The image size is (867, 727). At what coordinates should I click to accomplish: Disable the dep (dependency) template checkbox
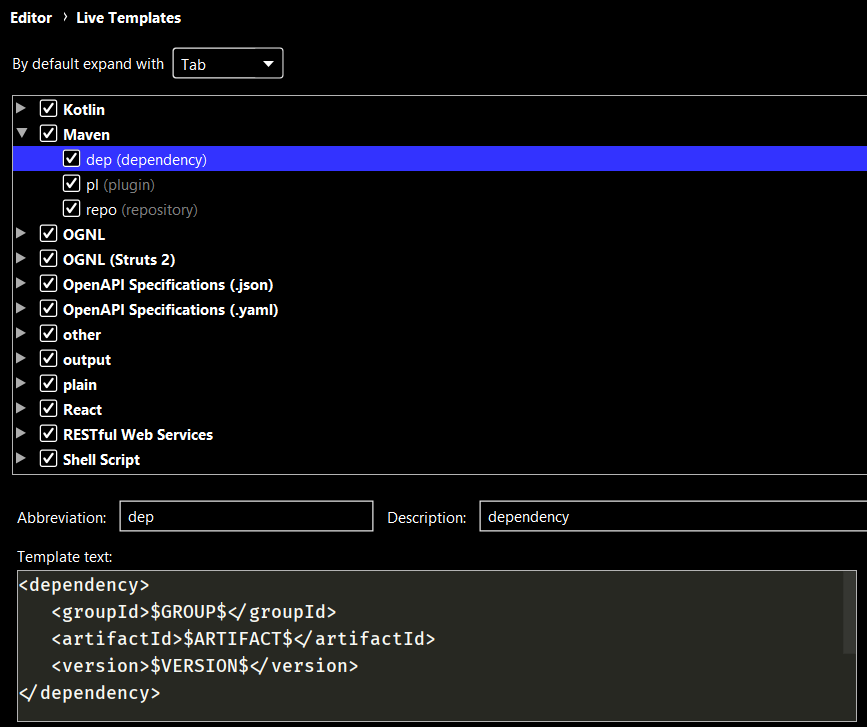(x=71, y=159)
